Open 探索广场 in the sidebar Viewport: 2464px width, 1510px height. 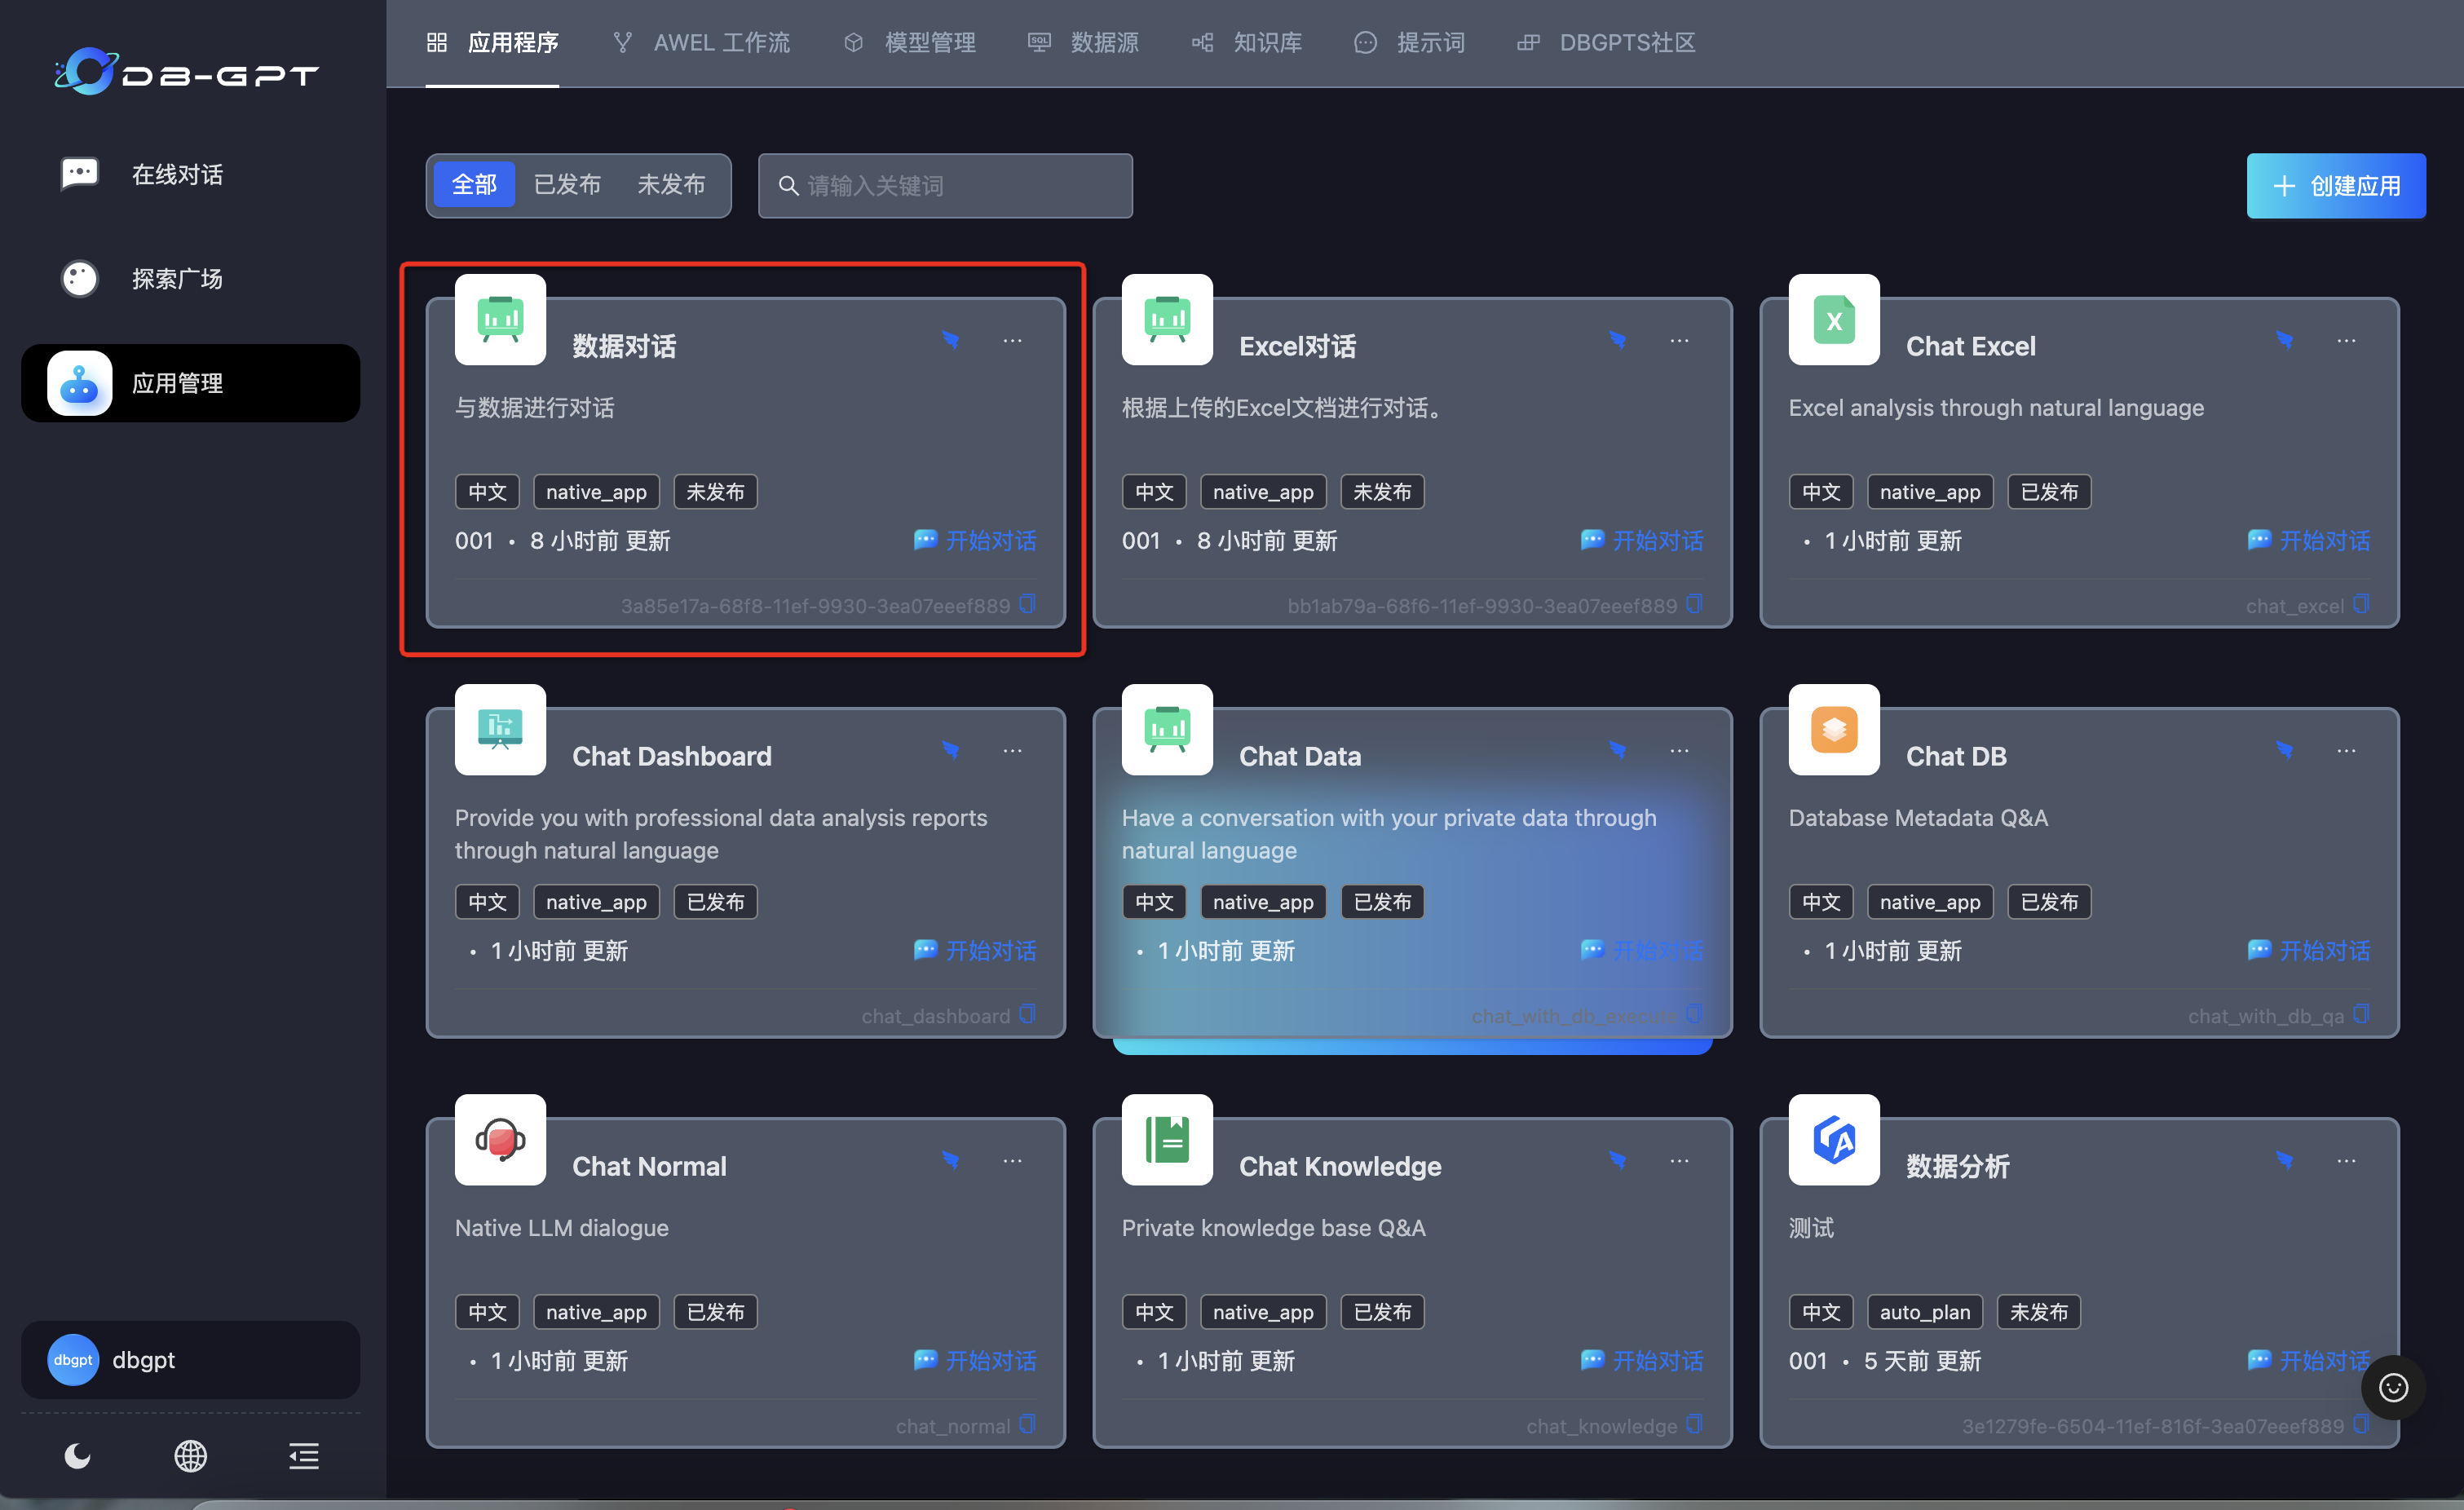pos(177,279)
